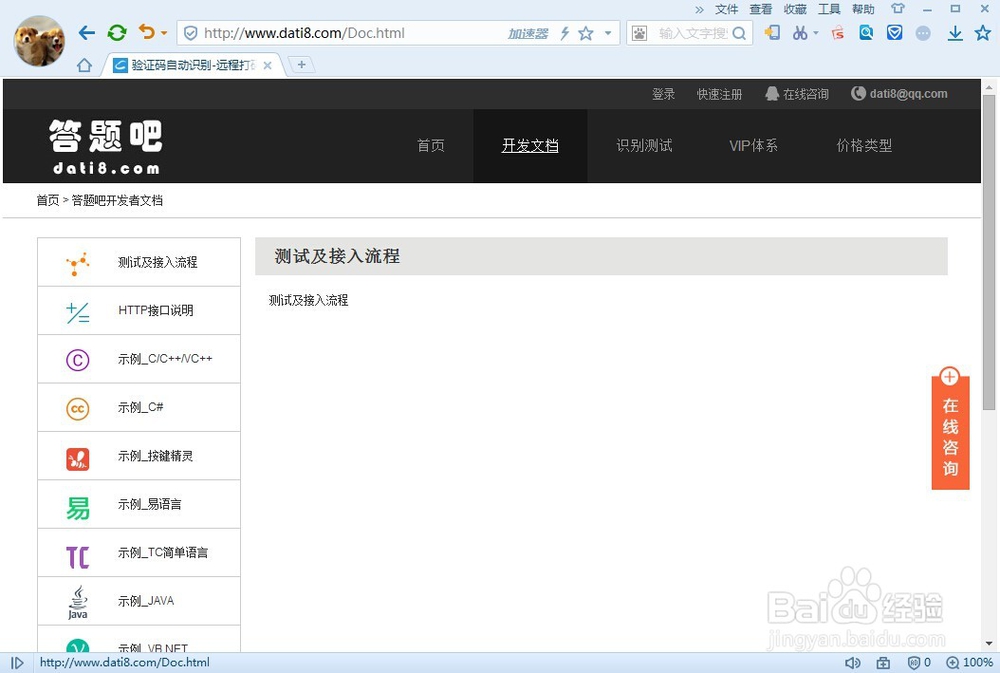Open the 识别测试 navigation item
The height and width of the screenshot is (673, 1000).
click(x=644, y=145)
